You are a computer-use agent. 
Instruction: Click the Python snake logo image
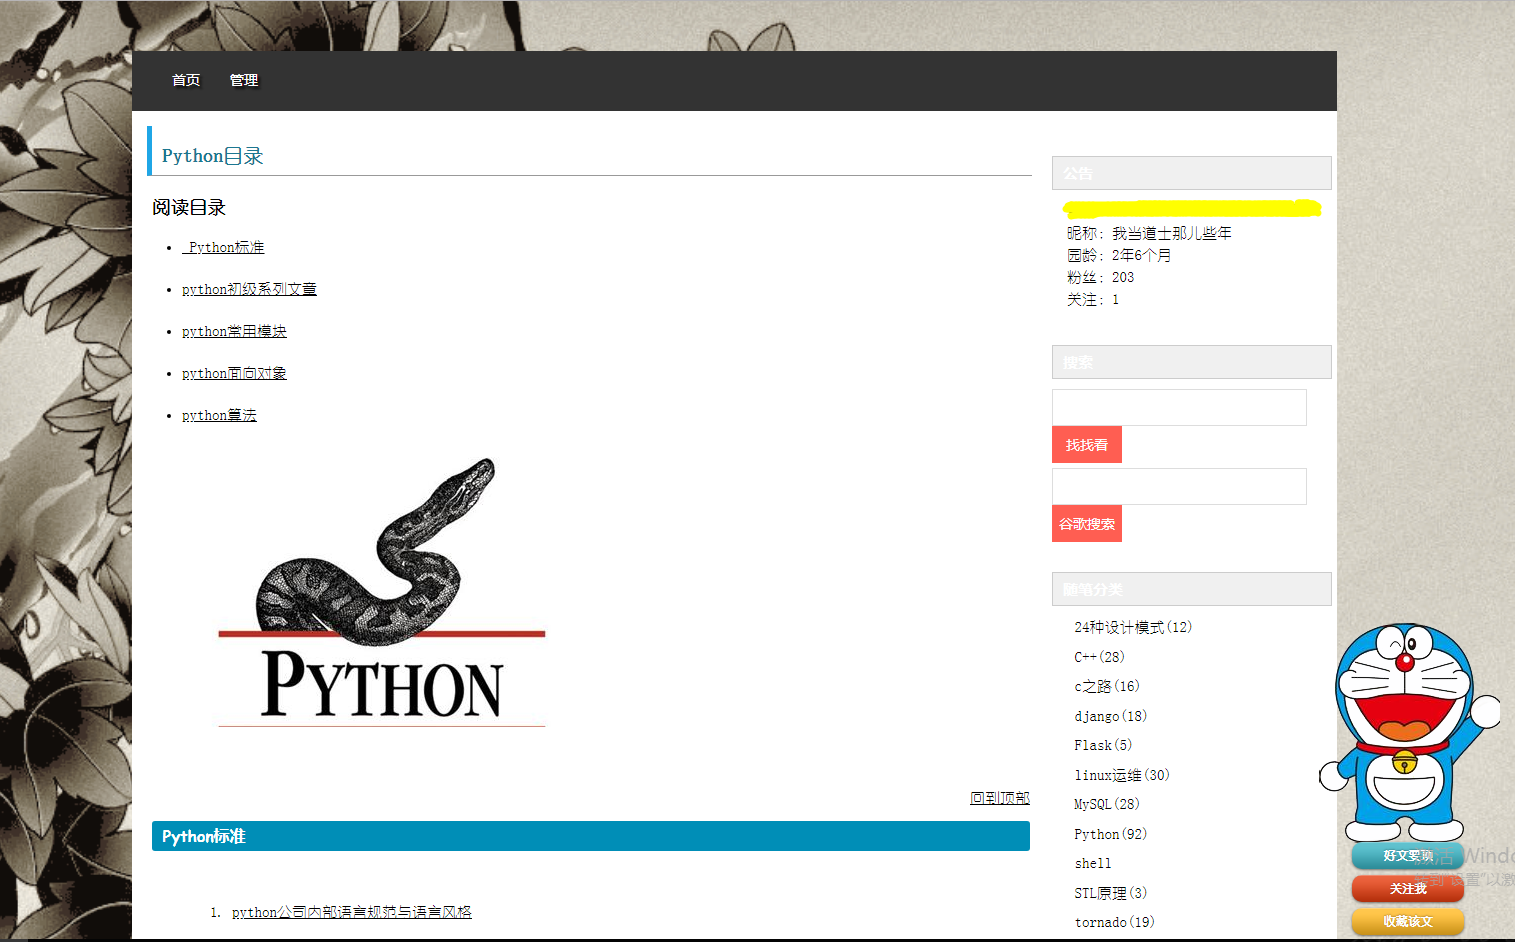click(x=381, y=592)
